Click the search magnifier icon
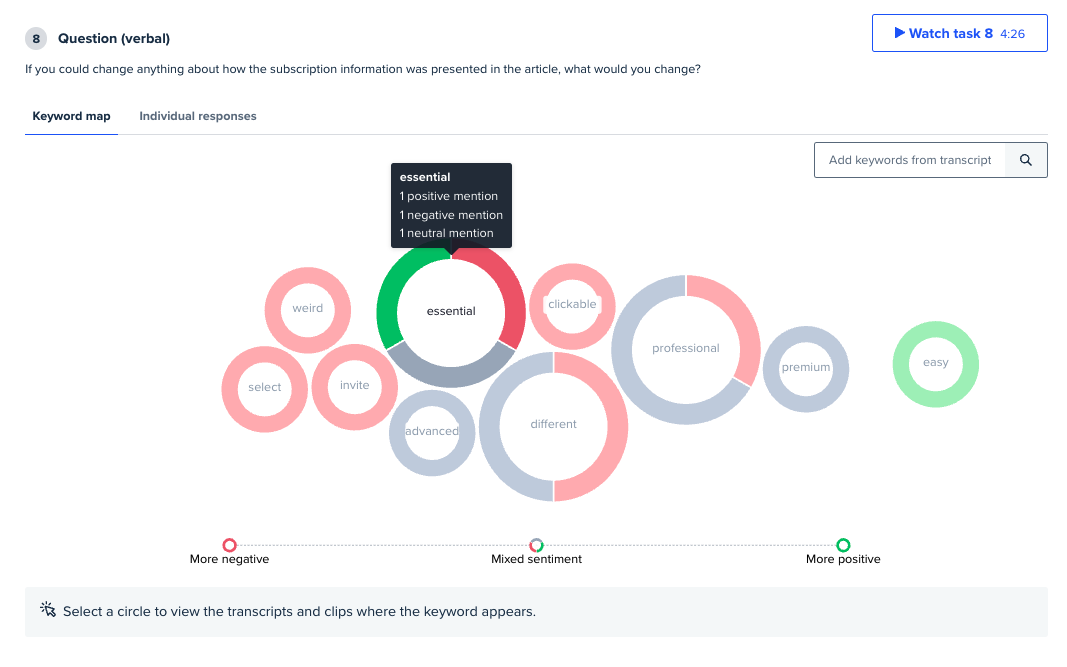 coord(1025,160)
